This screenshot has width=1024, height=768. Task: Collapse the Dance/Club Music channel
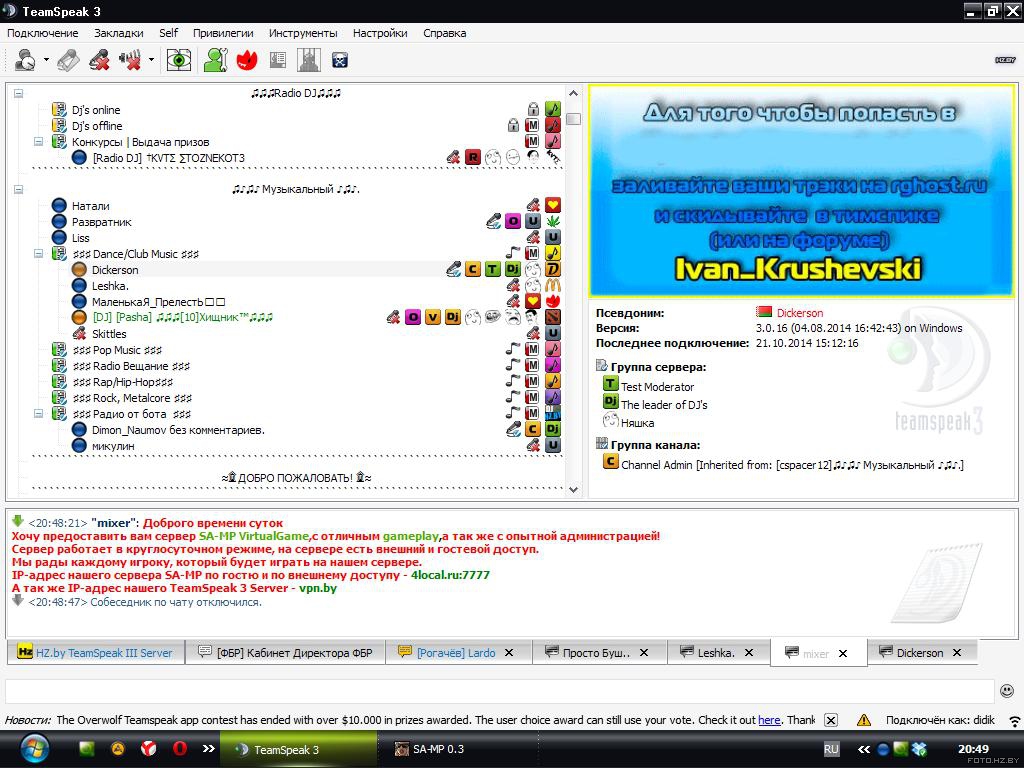39,253
